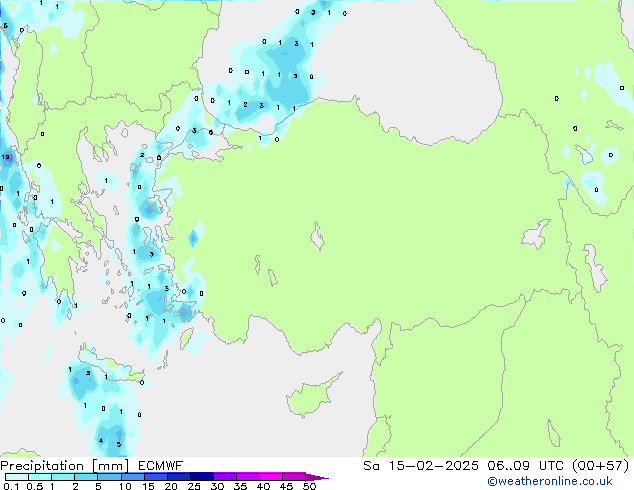Click the 'Precipitation [mm]' title text
This screenshot has width=634, height=490.
pos(64,466)
